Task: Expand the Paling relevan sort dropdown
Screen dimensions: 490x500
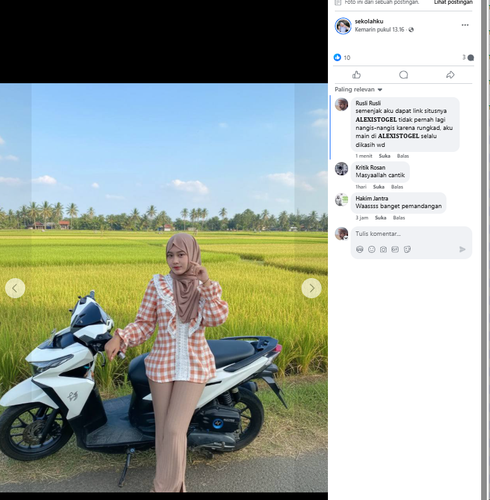Action: coord(358,89)
